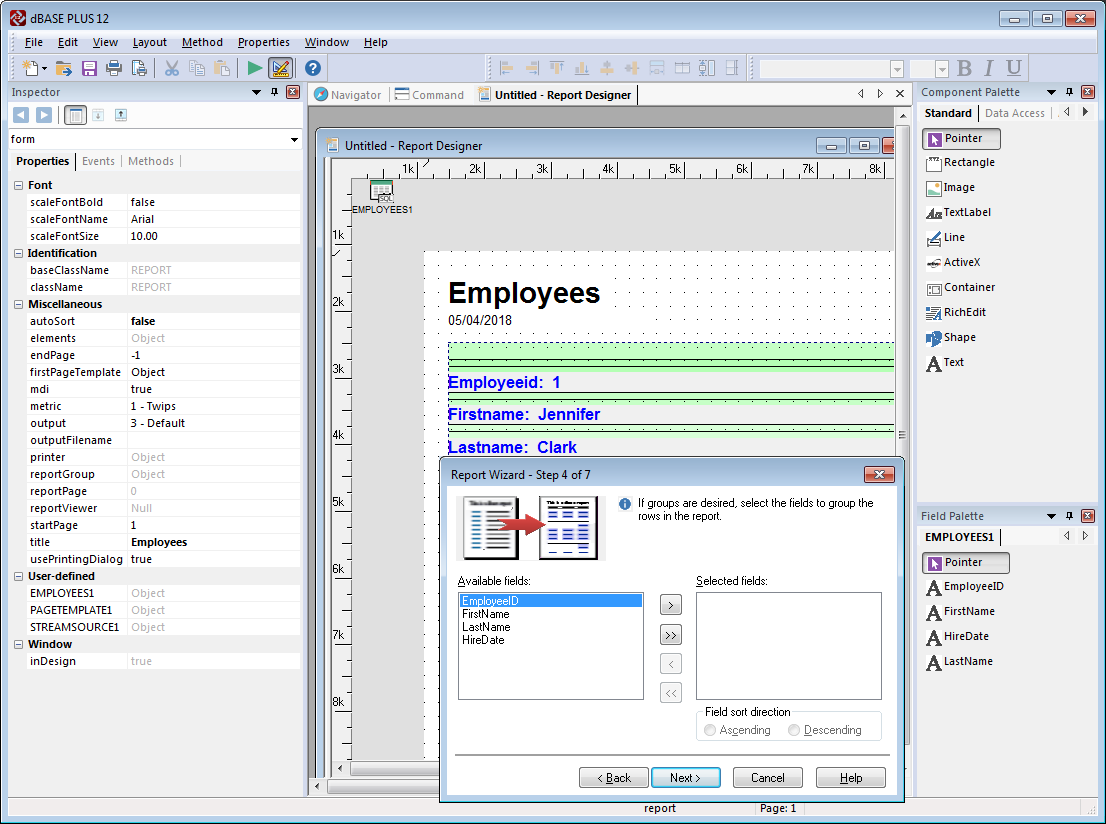Click the Open file folder icon
The height and width of the screenshot is (824, 1106).
pos(63,68)
